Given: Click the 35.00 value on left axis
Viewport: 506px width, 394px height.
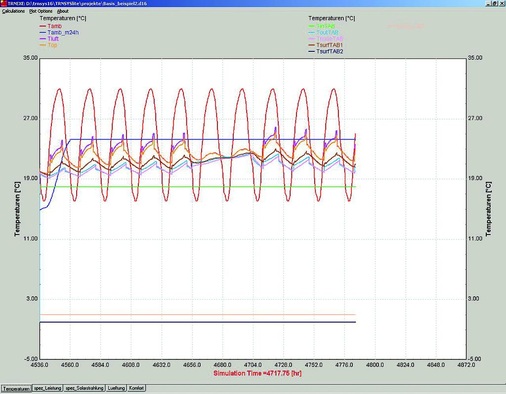Looking at the screenshot, I should [x=30, y=58].
